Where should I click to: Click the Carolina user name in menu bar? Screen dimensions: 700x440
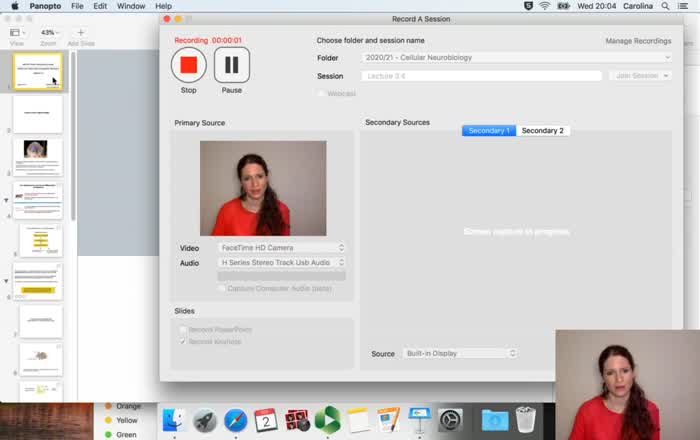(638, 6)
